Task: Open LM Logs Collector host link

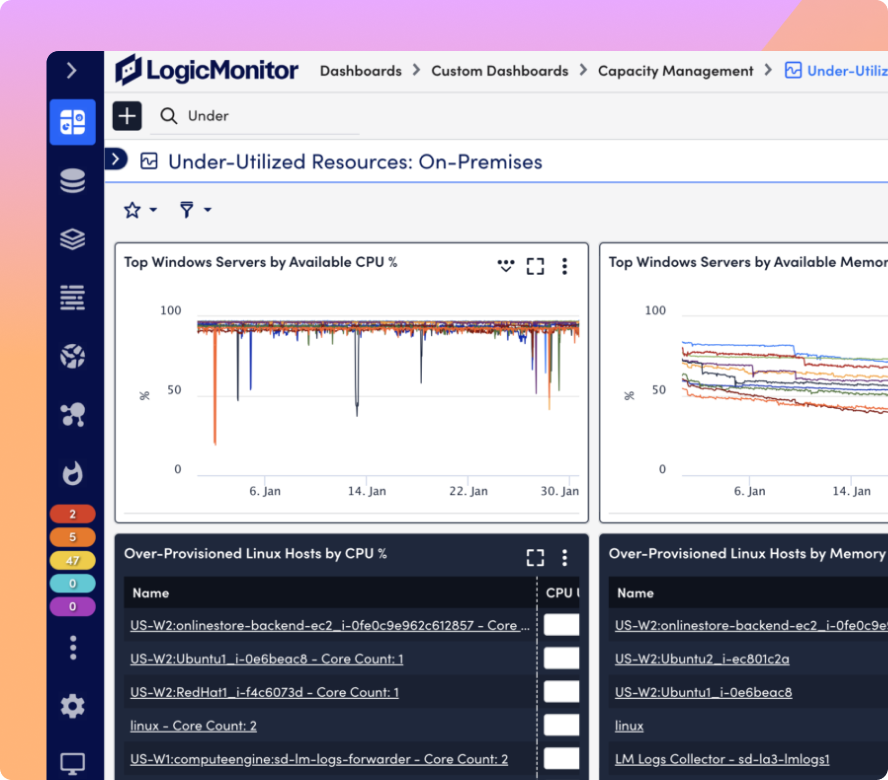Action: (722, 759)
